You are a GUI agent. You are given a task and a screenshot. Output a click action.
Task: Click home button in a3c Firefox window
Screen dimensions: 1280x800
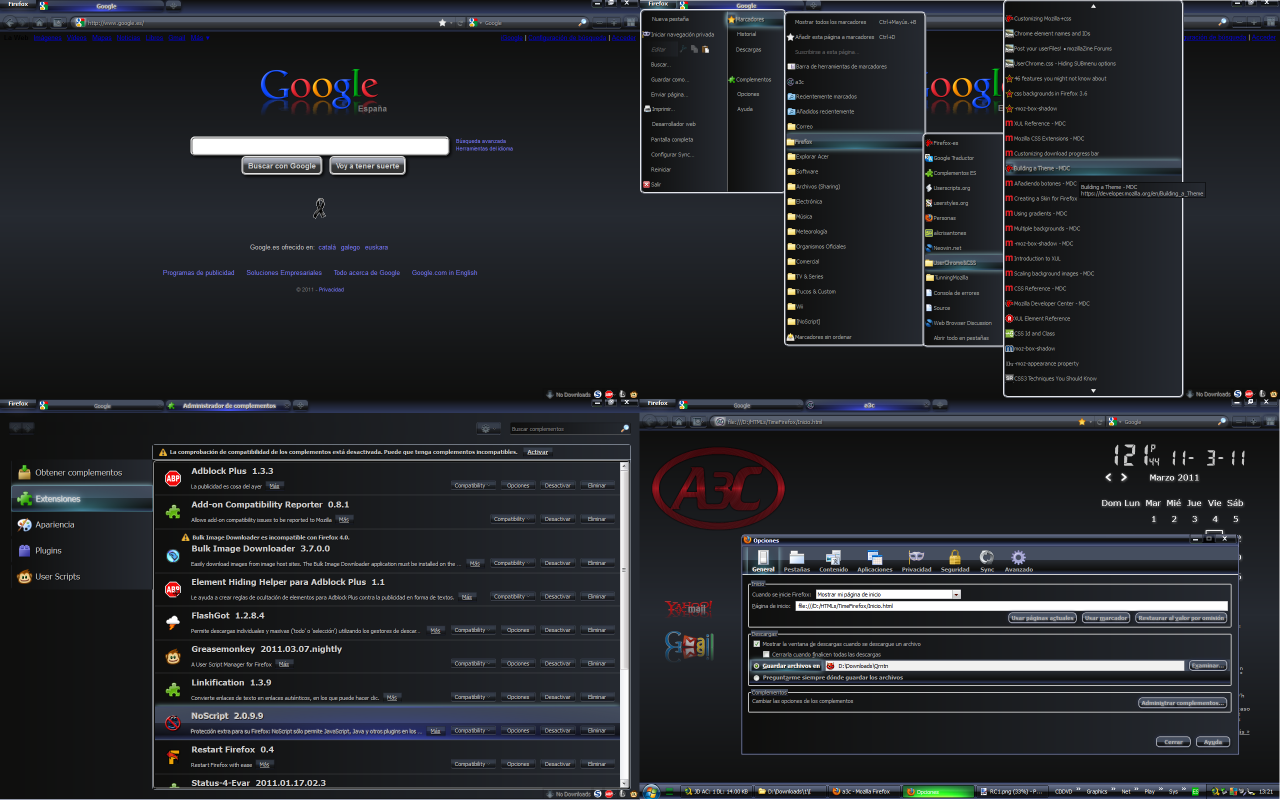click(x=677, y=422)
